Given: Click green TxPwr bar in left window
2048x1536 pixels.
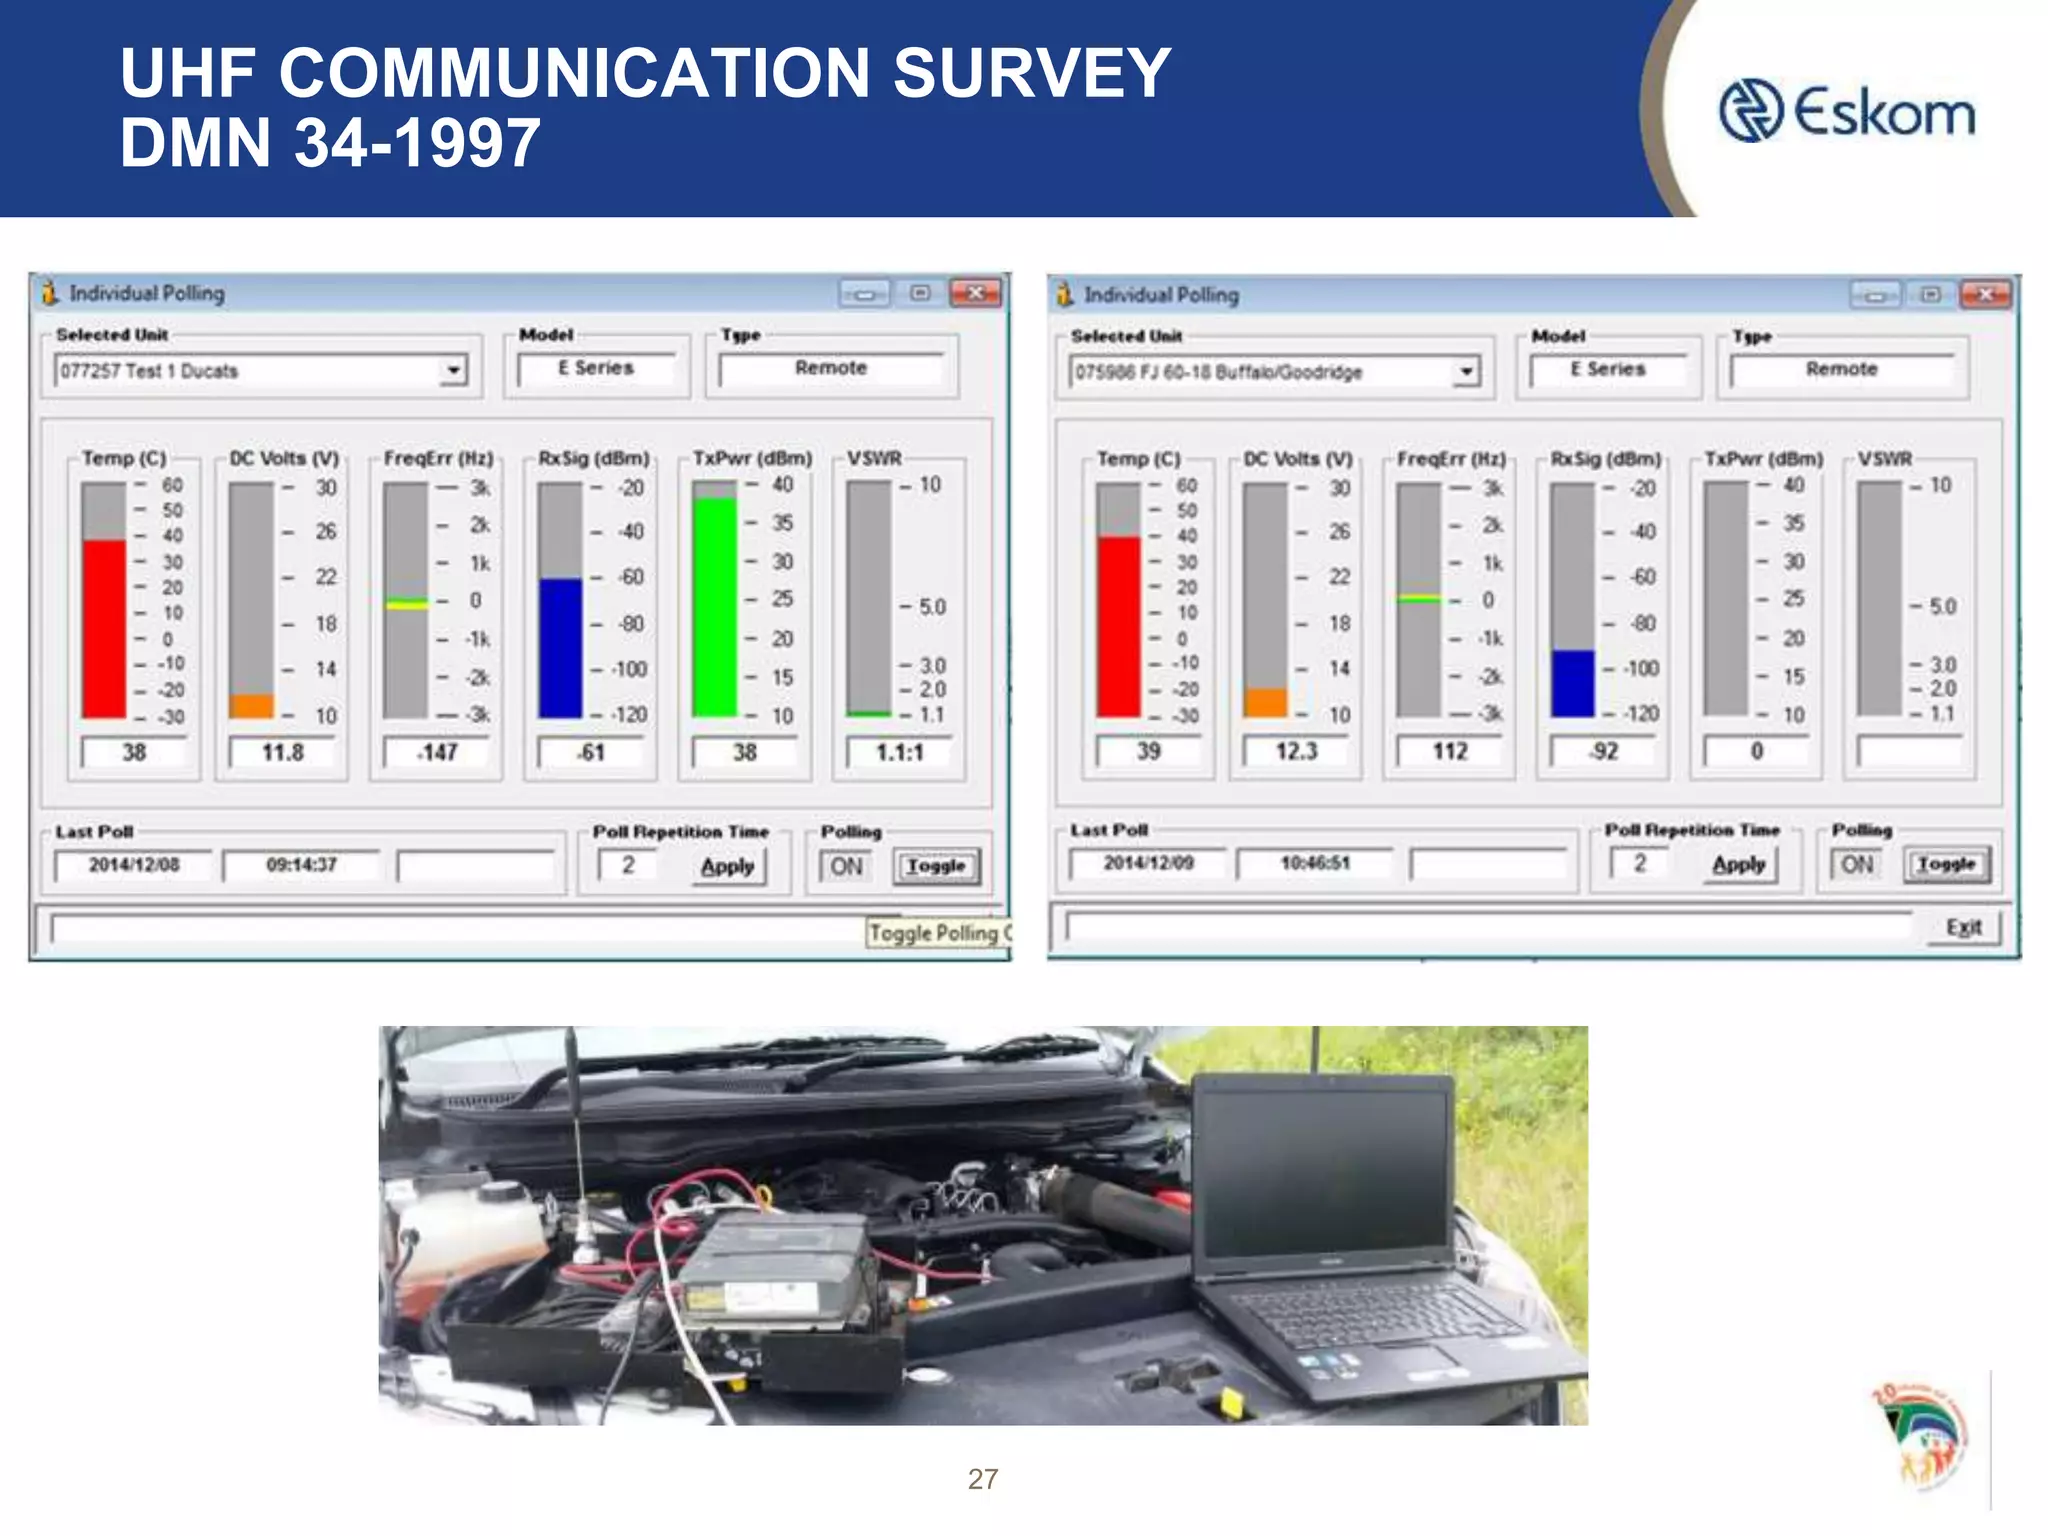Looking at the screenshot, I should coord(714,607).
